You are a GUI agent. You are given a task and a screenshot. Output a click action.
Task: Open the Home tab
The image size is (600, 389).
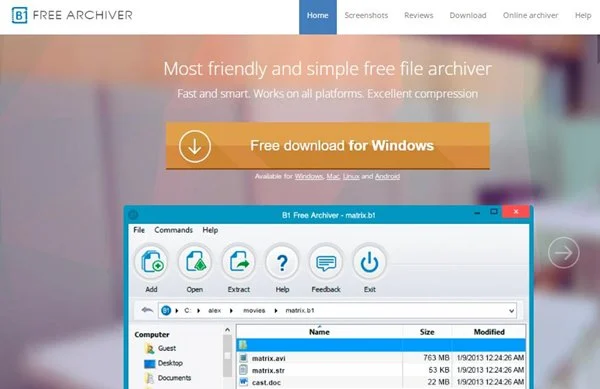click(x=318, y=15)
